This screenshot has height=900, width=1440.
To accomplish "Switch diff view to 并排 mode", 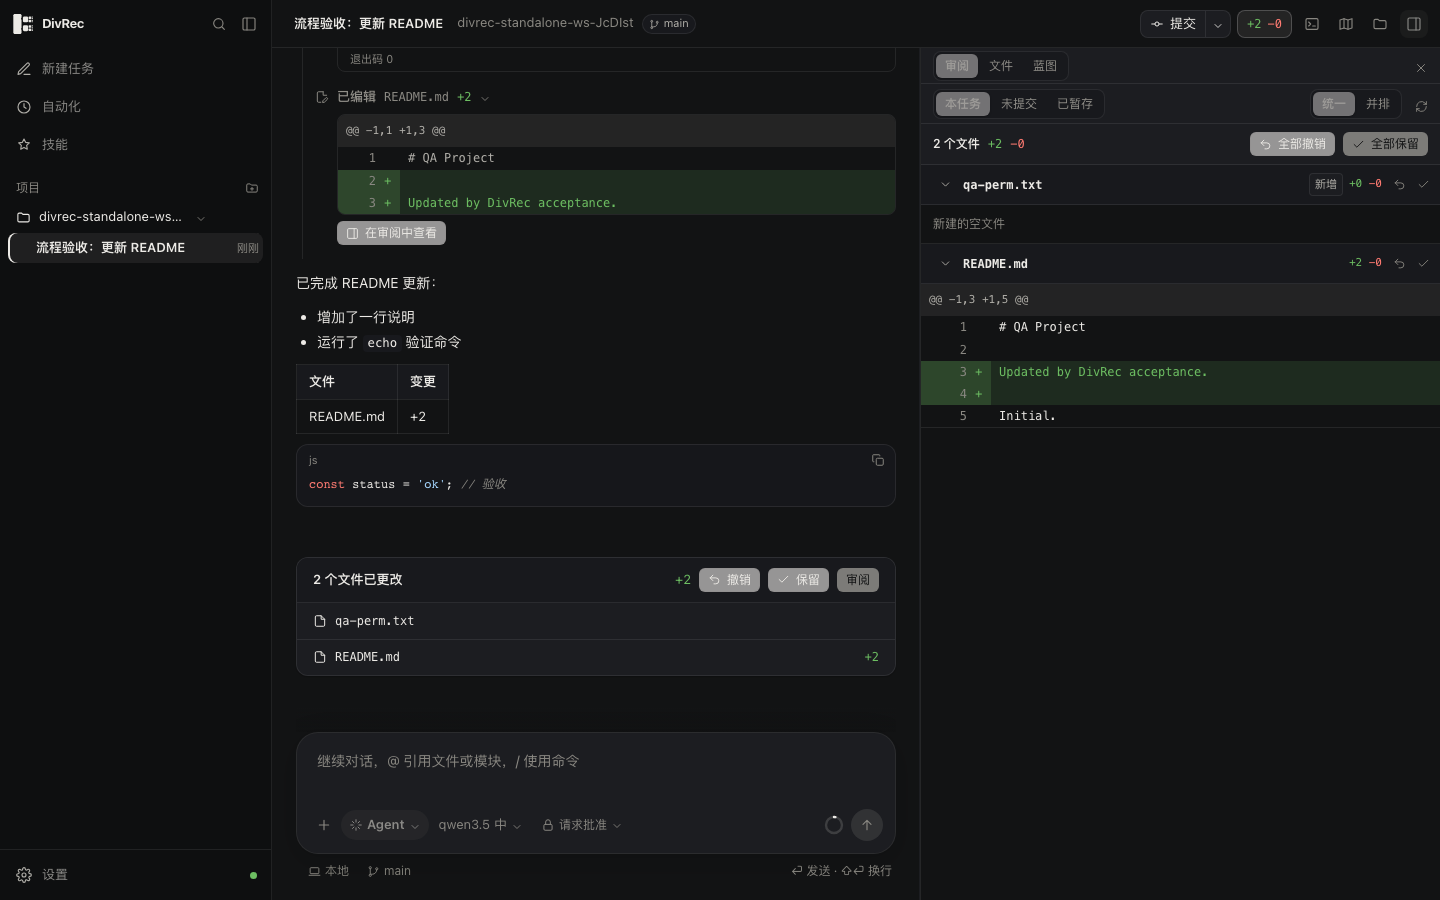I will click(x=1378, y=104).
